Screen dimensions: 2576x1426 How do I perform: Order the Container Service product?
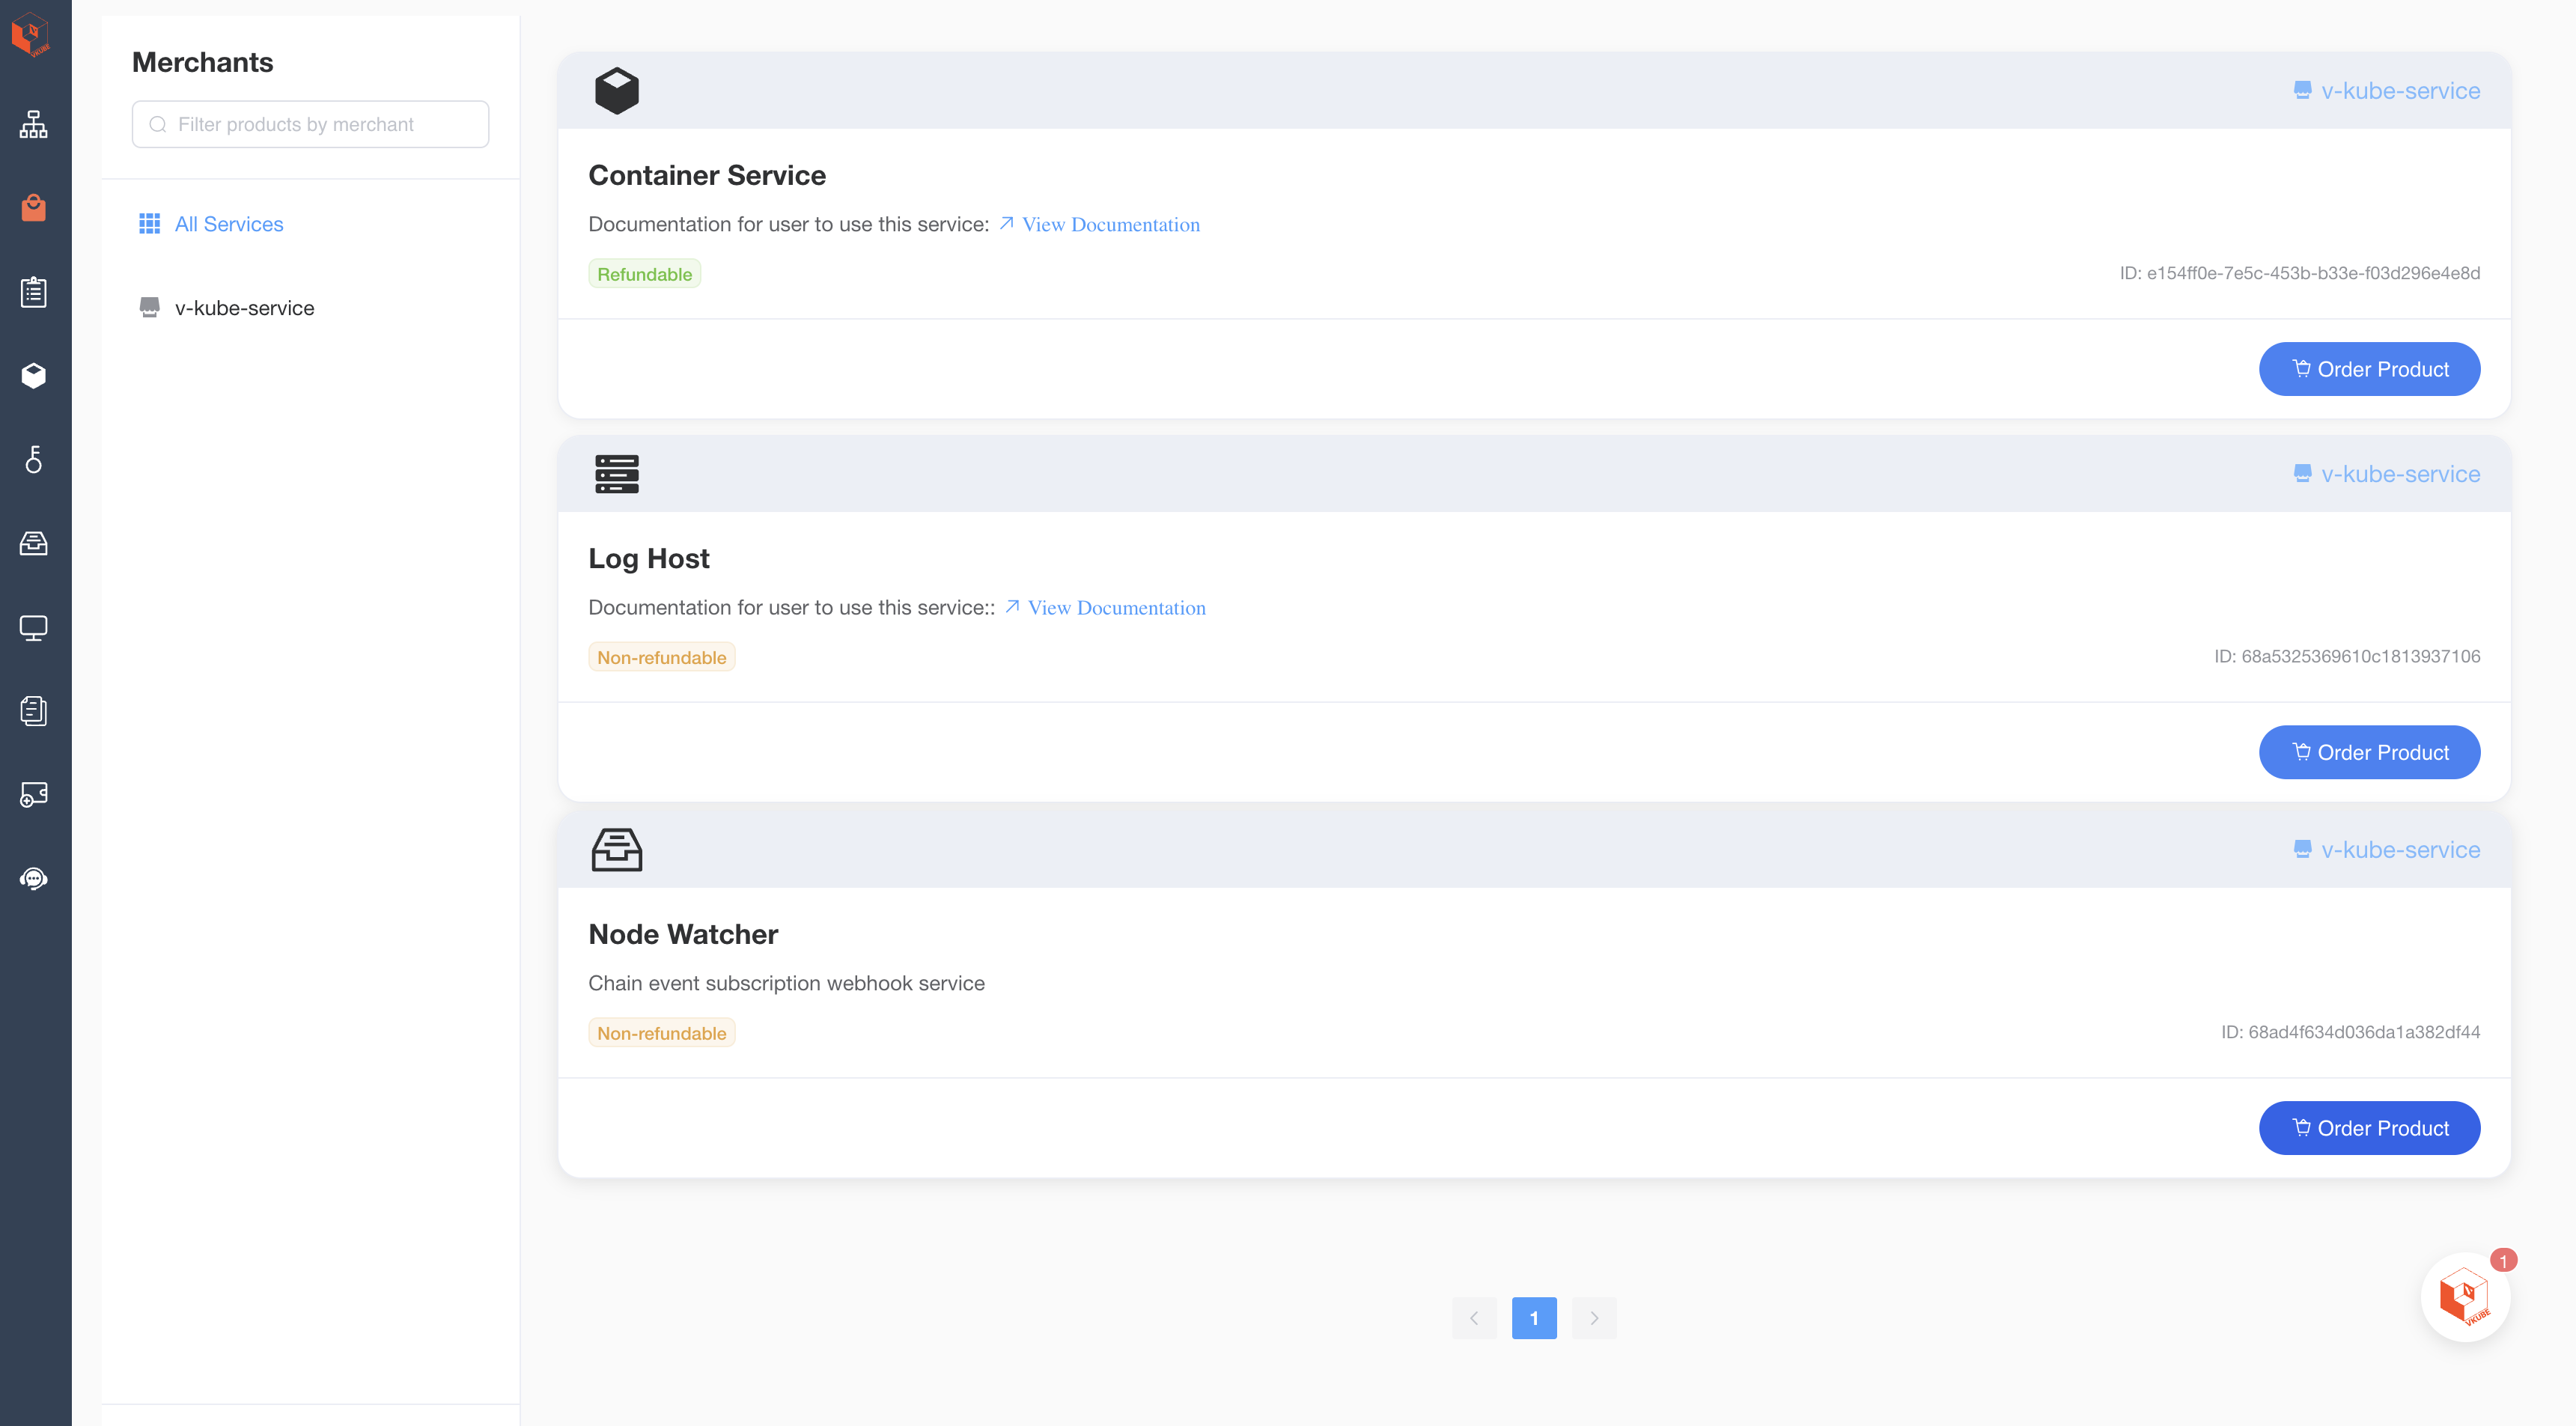[x=2368, y=369]
